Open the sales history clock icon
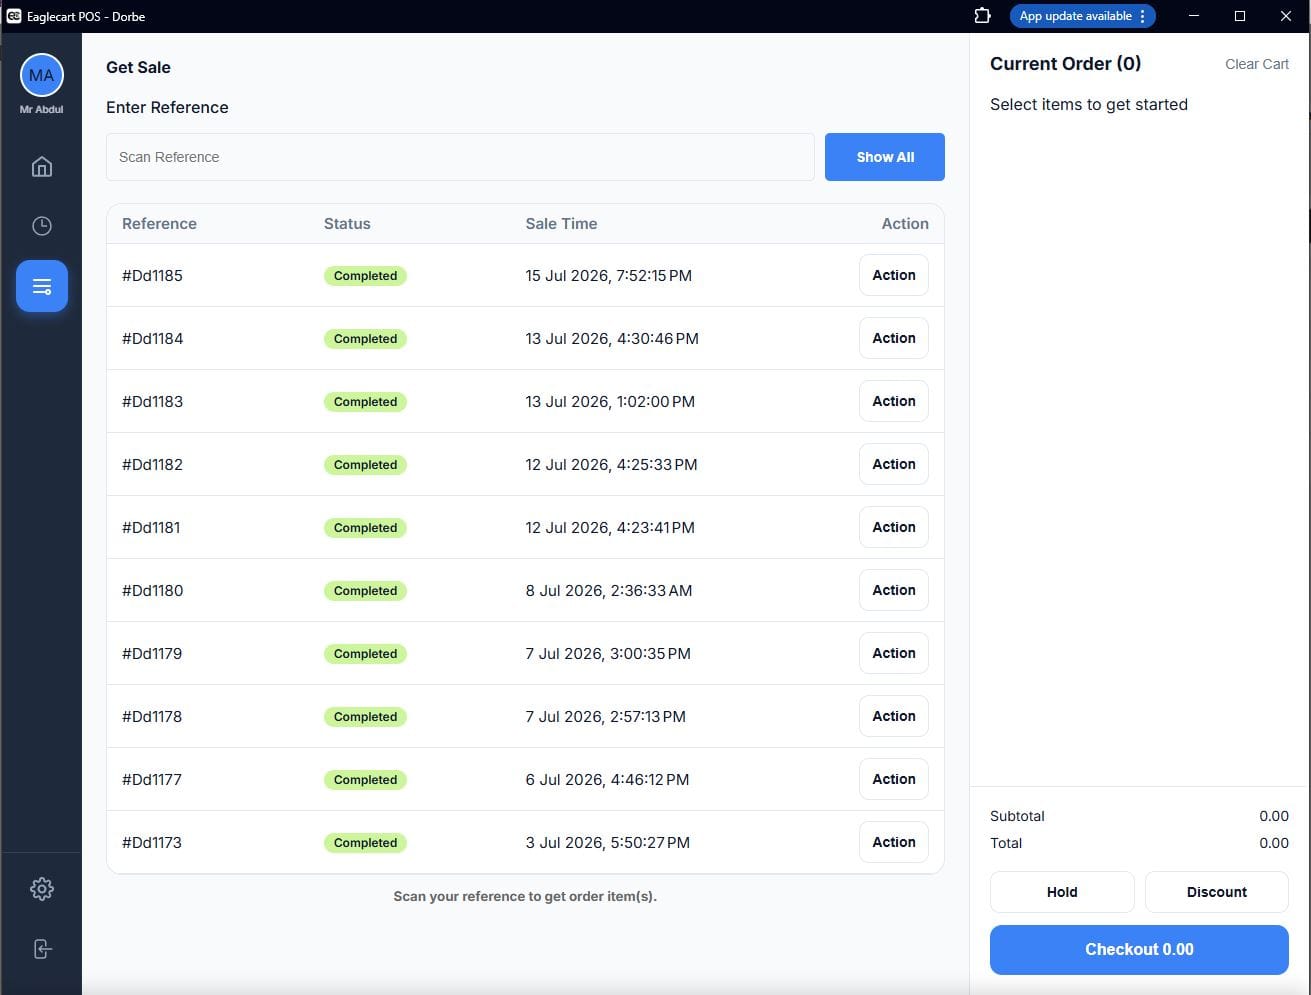 point(42,226)
